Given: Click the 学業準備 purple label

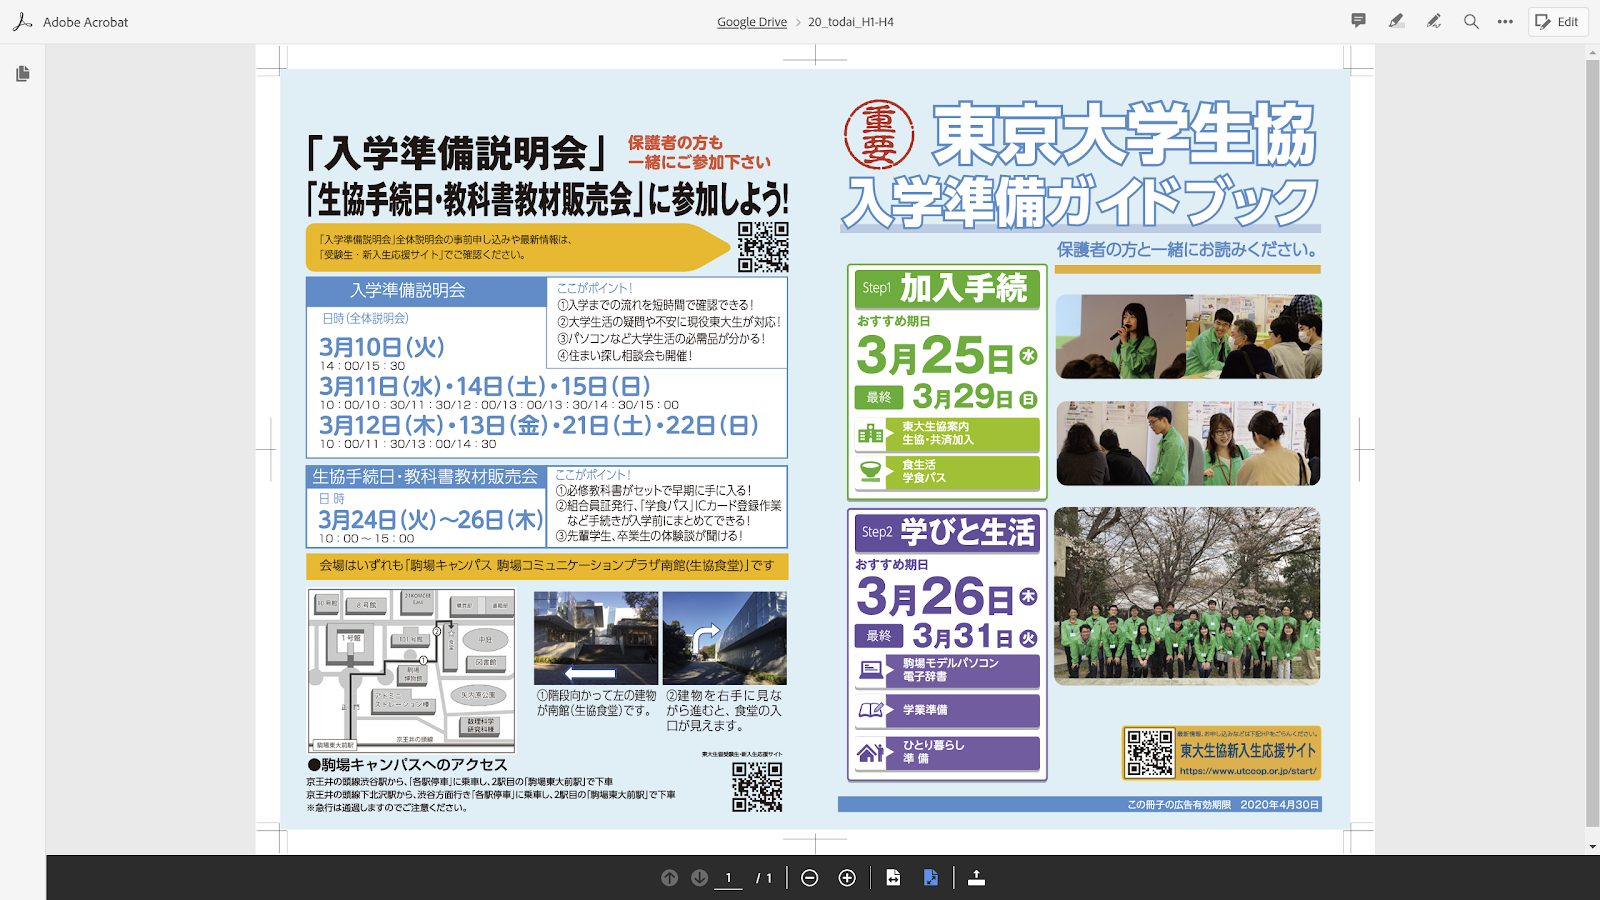Looking at the screenshot, I should coord(947,710).
